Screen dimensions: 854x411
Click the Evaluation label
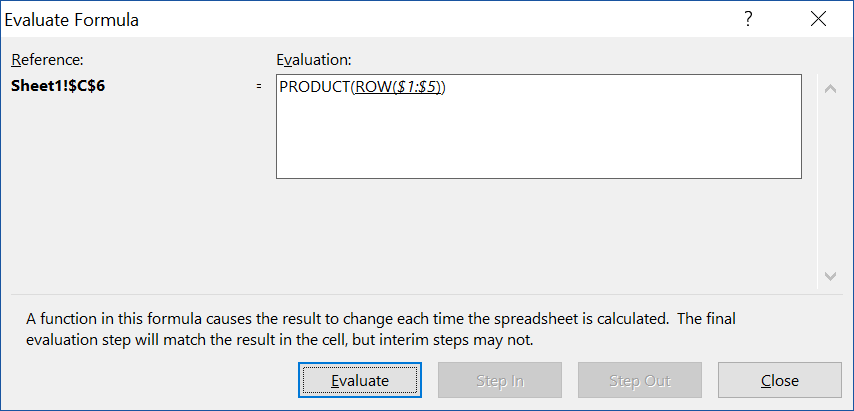313,60
